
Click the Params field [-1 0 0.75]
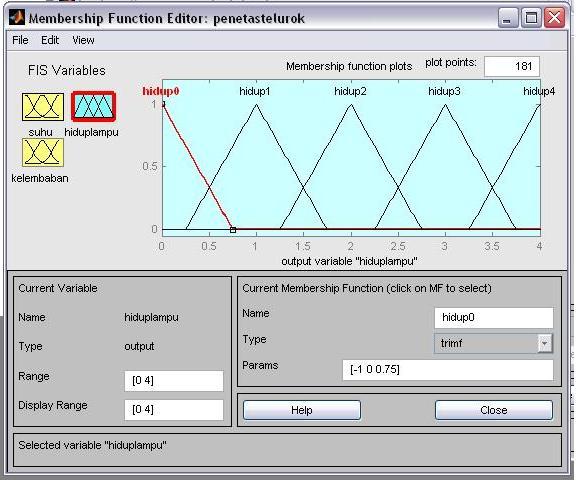pos(448,370)
